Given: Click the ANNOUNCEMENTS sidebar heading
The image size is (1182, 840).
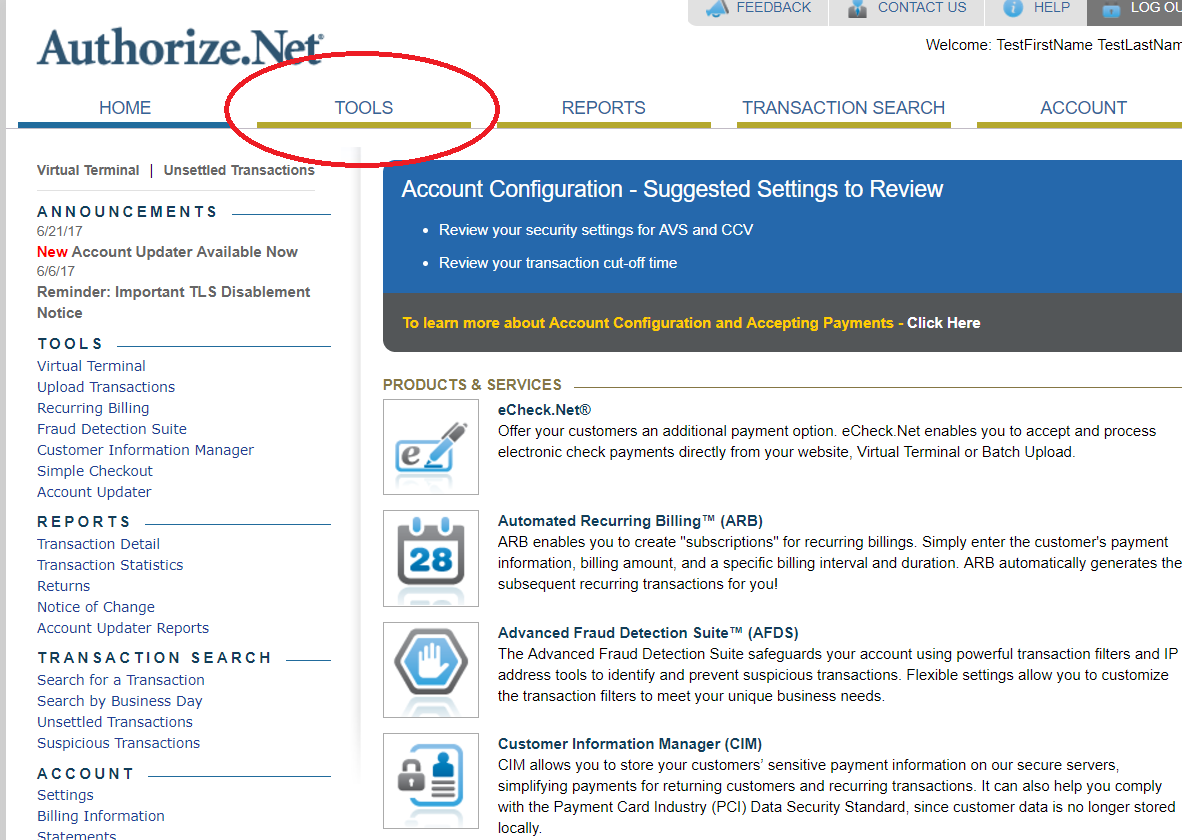Looking at the screenshot, I should pos(127,212).
